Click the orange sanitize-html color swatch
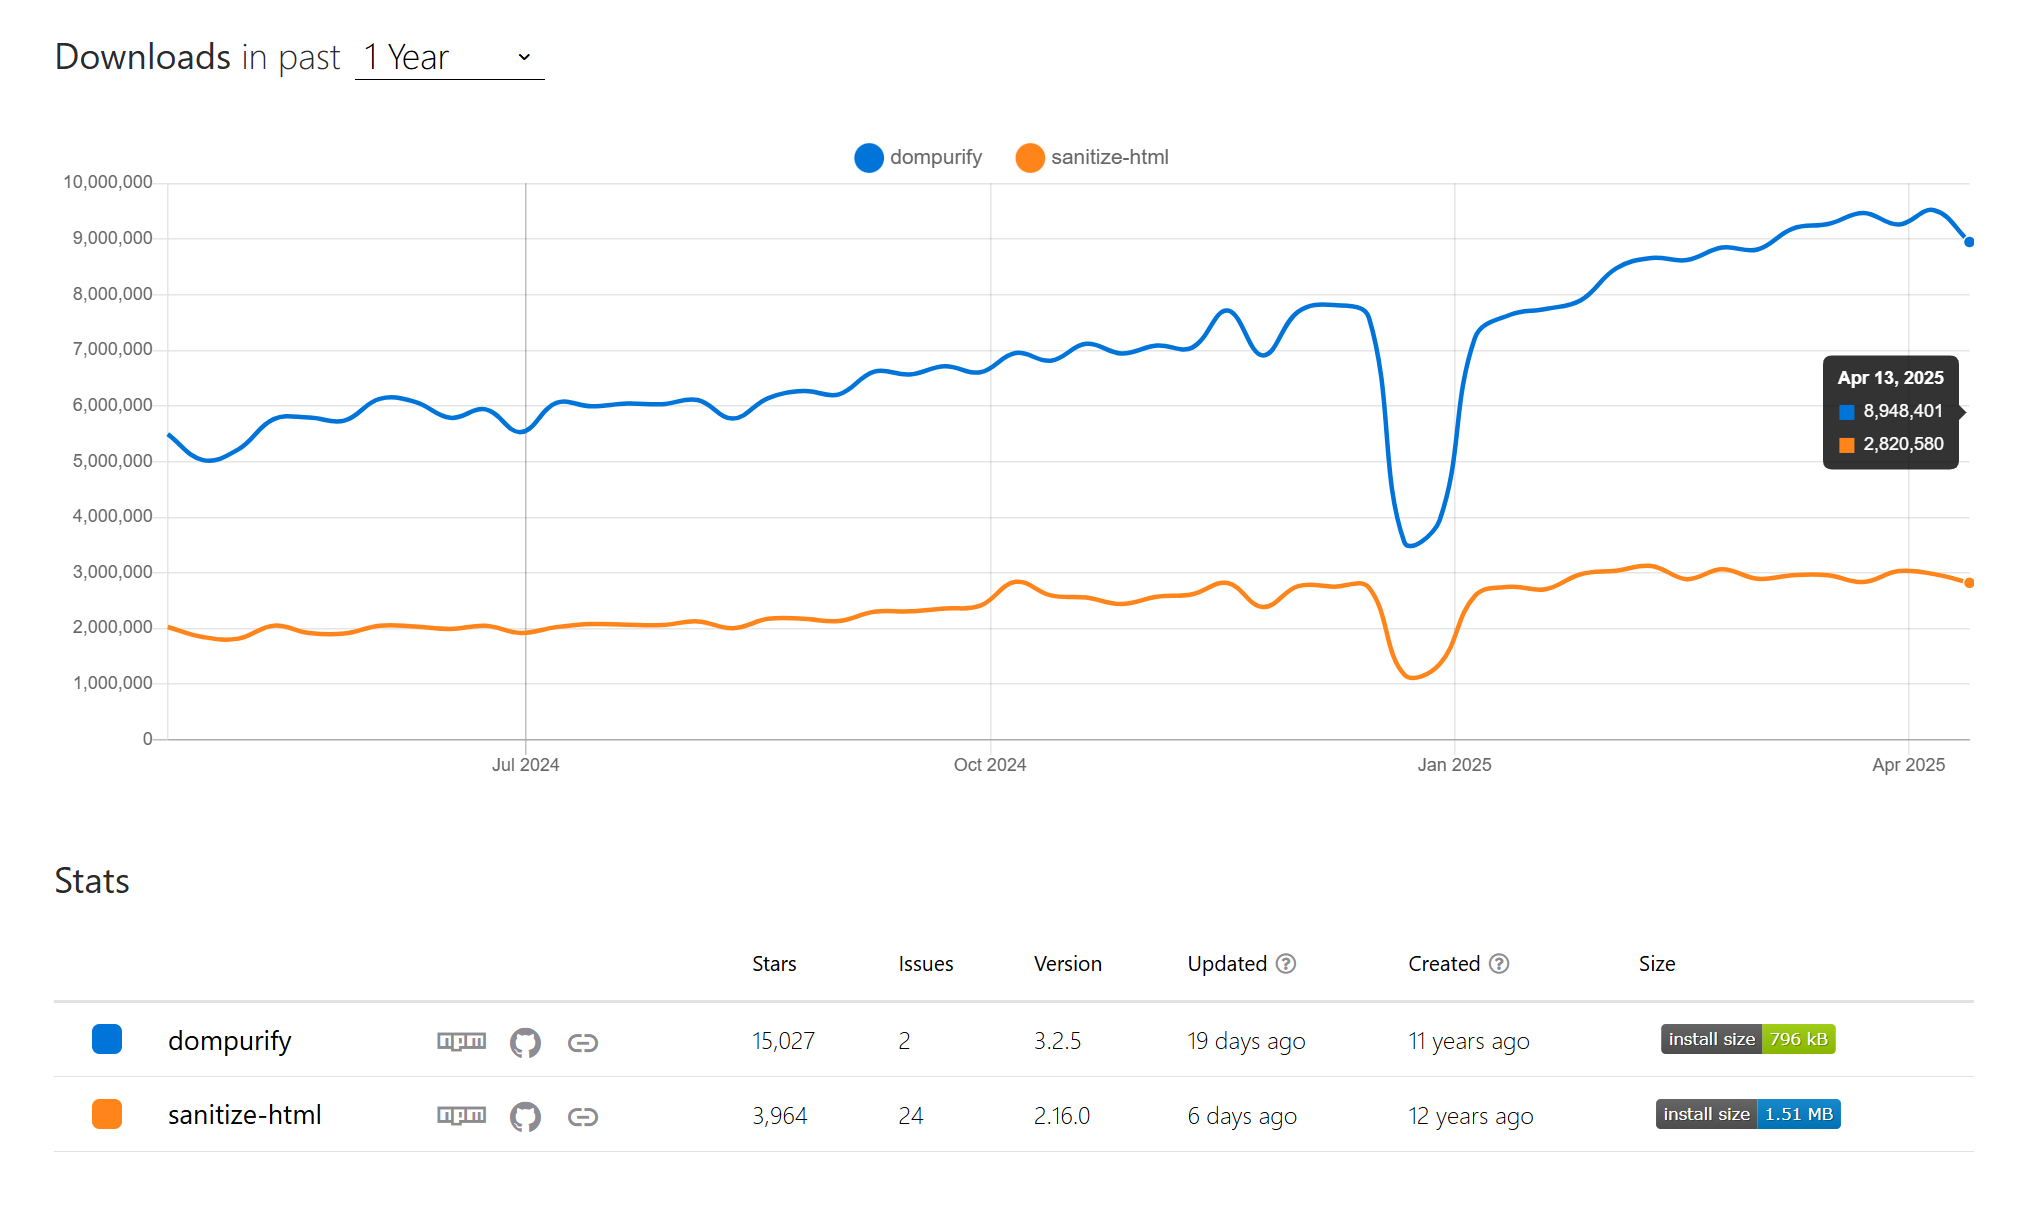The height and width of the screenshot is (1211, 2043). pos(107,1114)
